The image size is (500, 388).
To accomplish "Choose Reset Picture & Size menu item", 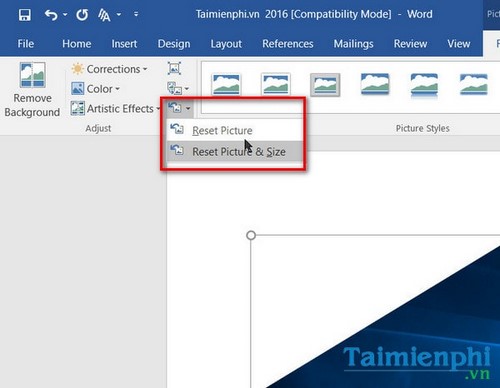I will 235,151.
